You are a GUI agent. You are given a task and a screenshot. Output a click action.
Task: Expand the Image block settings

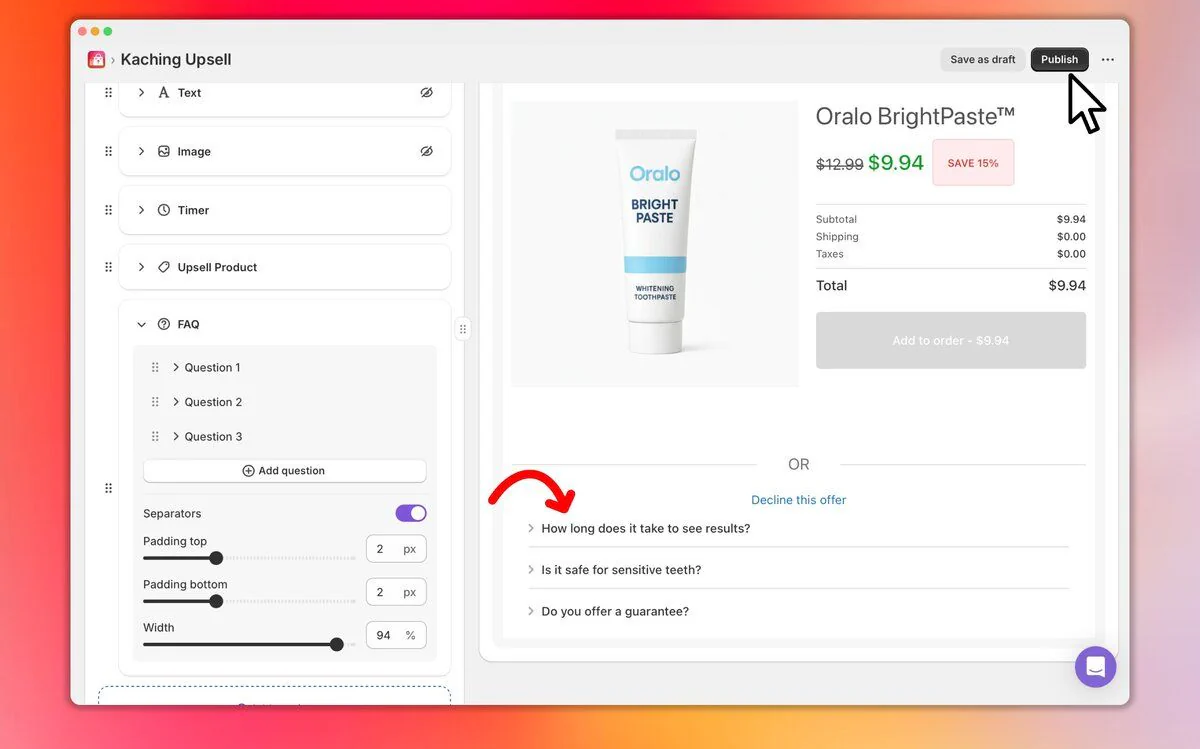click(141, 151)
